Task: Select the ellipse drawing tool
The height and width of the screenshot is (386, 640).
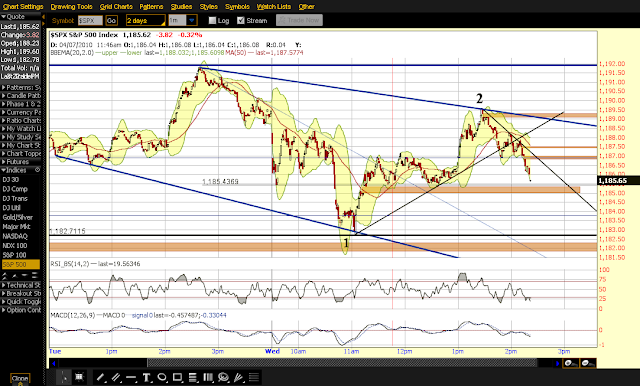Action: point(162,377)
